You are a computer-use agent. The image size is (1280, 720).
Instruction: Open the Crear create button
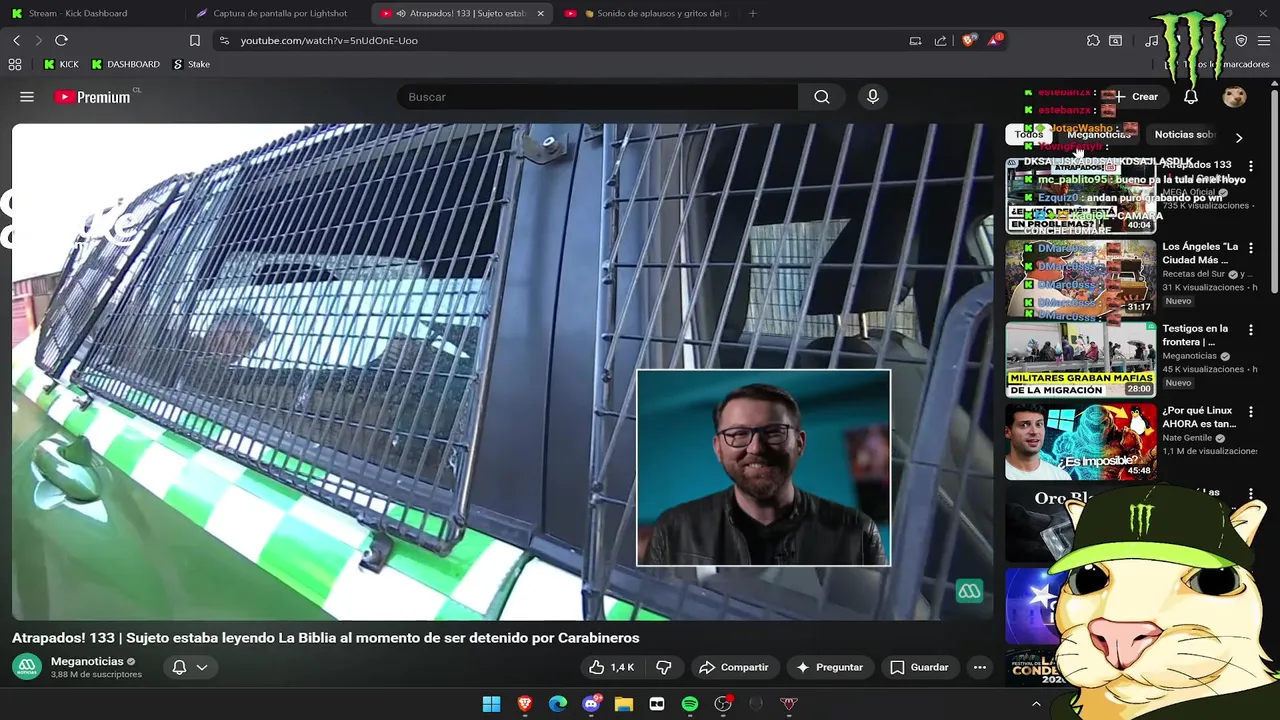pyautogui.click(x=1135, y=97)
